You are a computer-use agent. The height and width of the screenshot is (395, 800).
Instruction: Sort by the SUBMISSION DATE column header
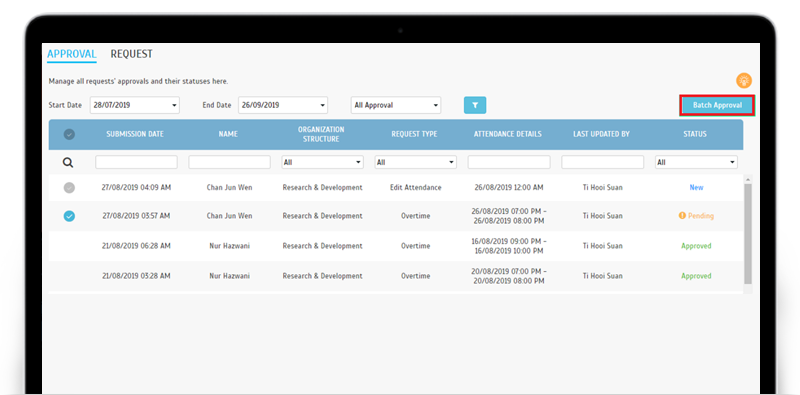pos(135,134)
